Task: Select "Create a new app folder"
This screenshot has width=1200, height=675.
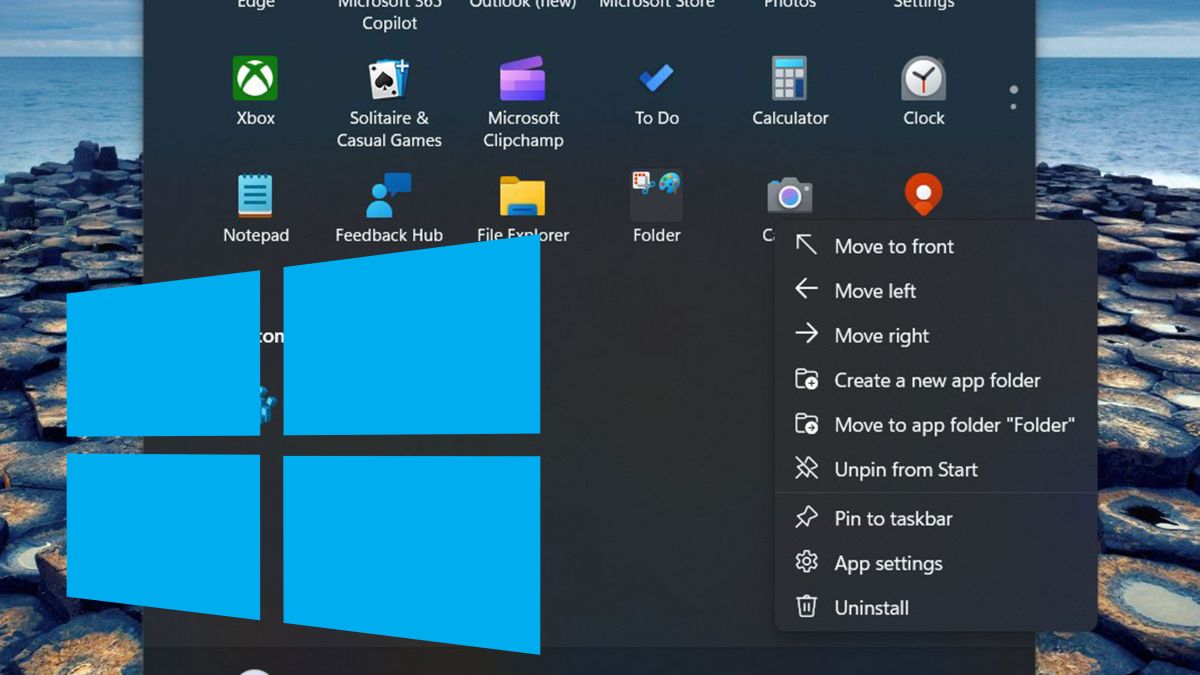Action: [x=937, y=380]
